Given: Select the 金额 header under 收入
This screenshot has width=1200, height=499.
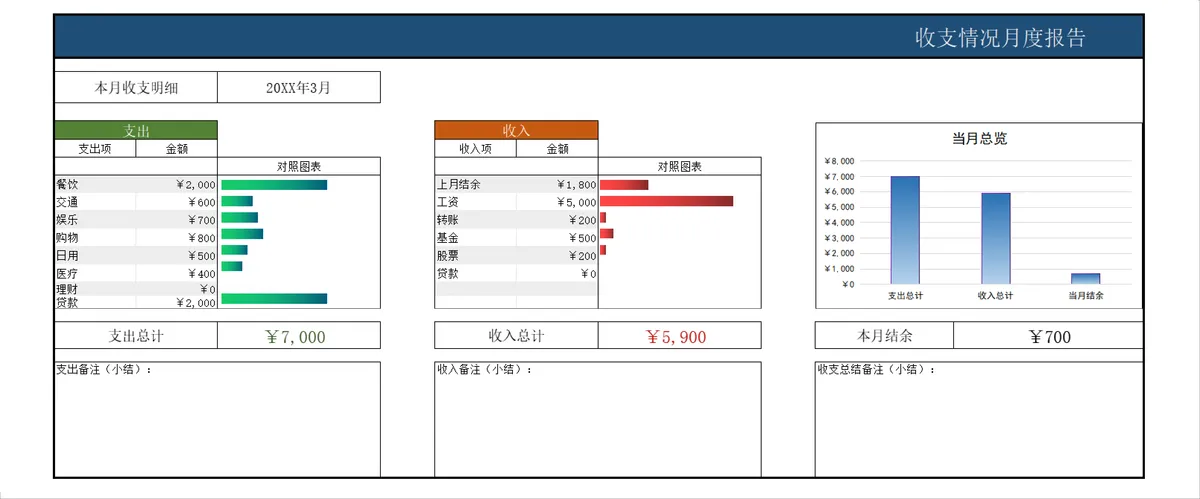Looking at the screenshot, I should [557, 148].
